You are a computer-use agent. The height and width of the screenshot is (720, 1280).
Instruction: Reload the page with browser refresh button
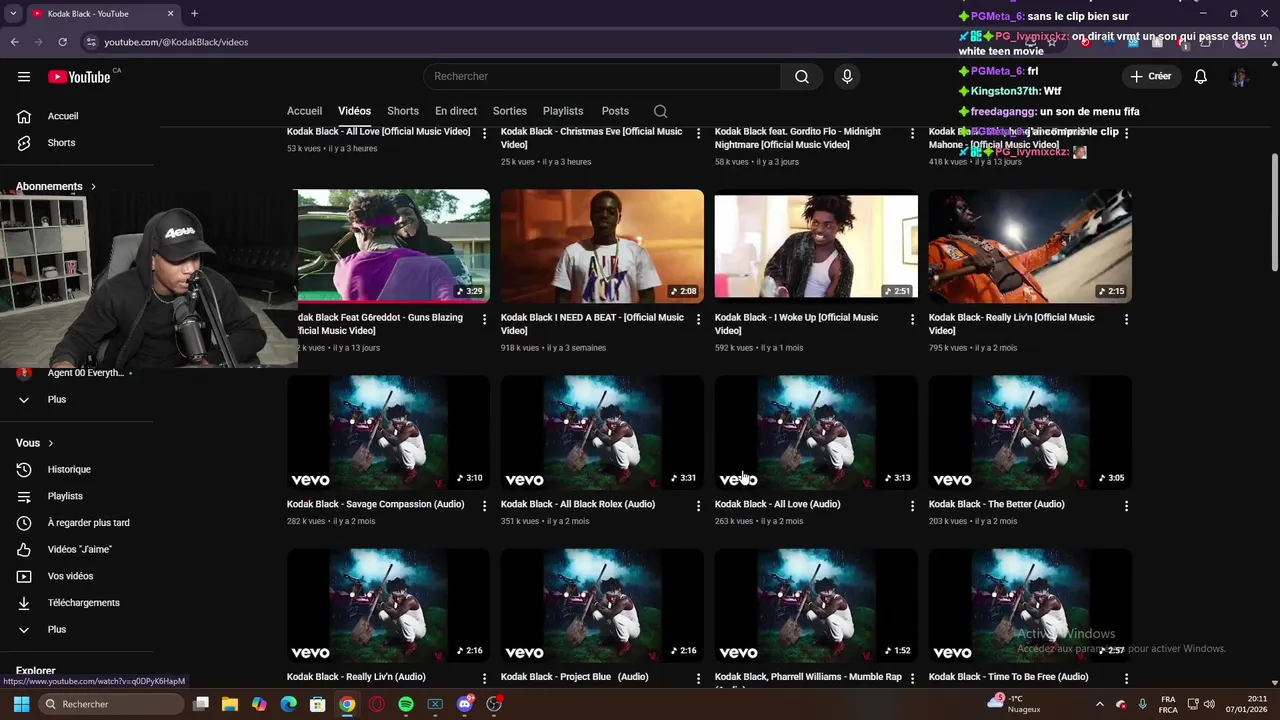pos(62,42)
